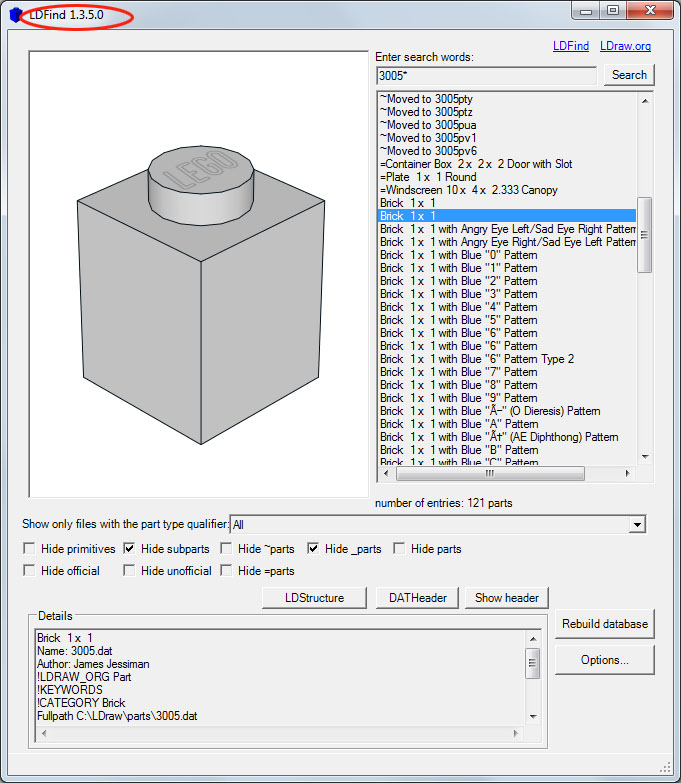The width and height of the screenshot is (681, 783).
Task: Enable Hide =parts checkbox
Action: click(226, 570)
